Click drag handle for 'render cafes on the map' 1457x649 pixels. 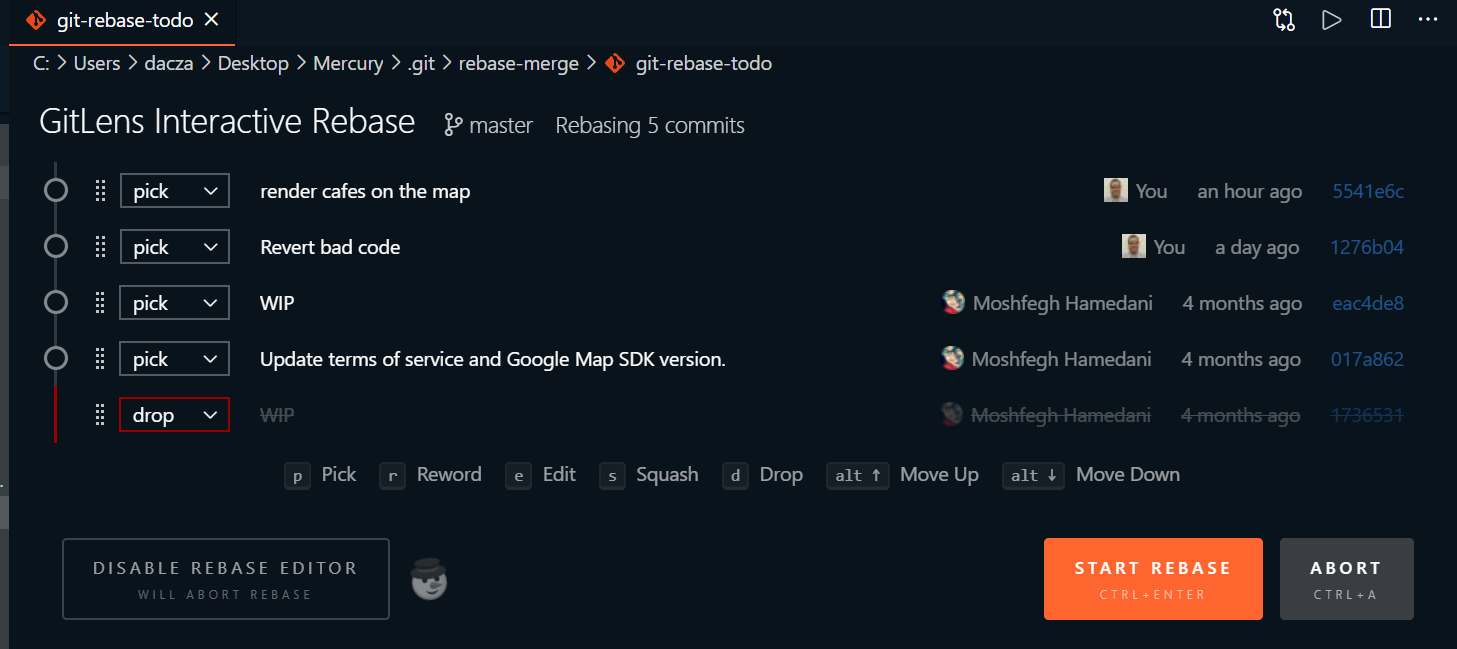(100, 191)
